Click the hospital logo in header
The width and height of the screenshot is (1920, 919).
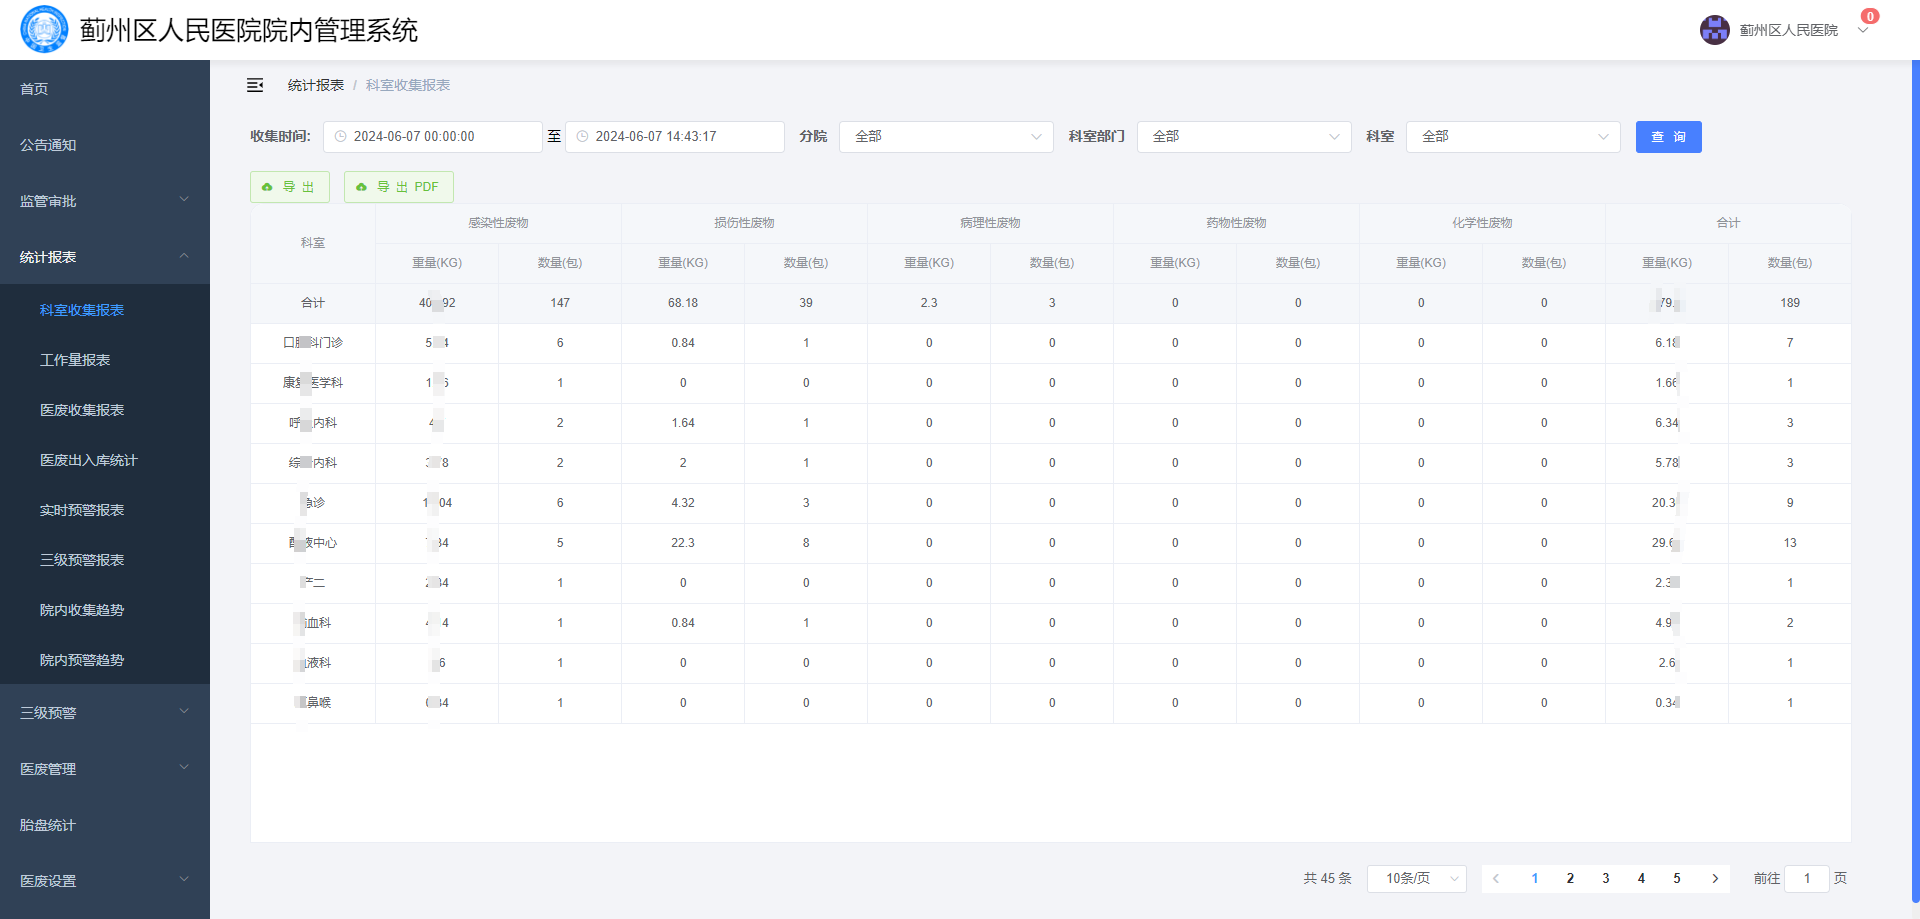44,30
